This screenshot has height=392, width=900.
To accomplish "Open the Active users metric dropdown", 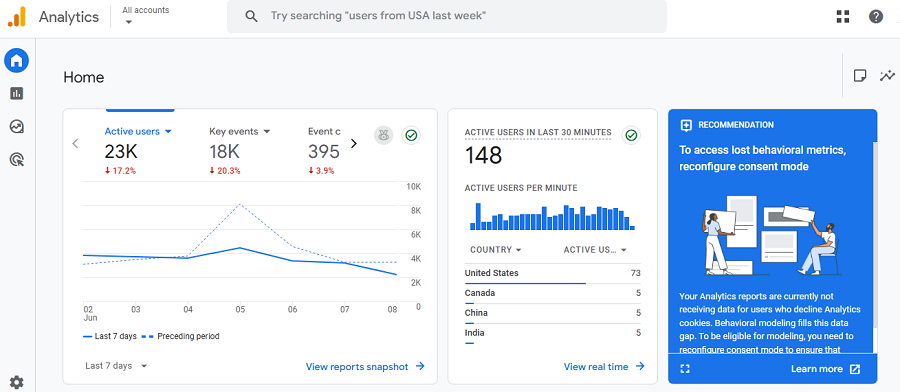I will pos(138,131).
